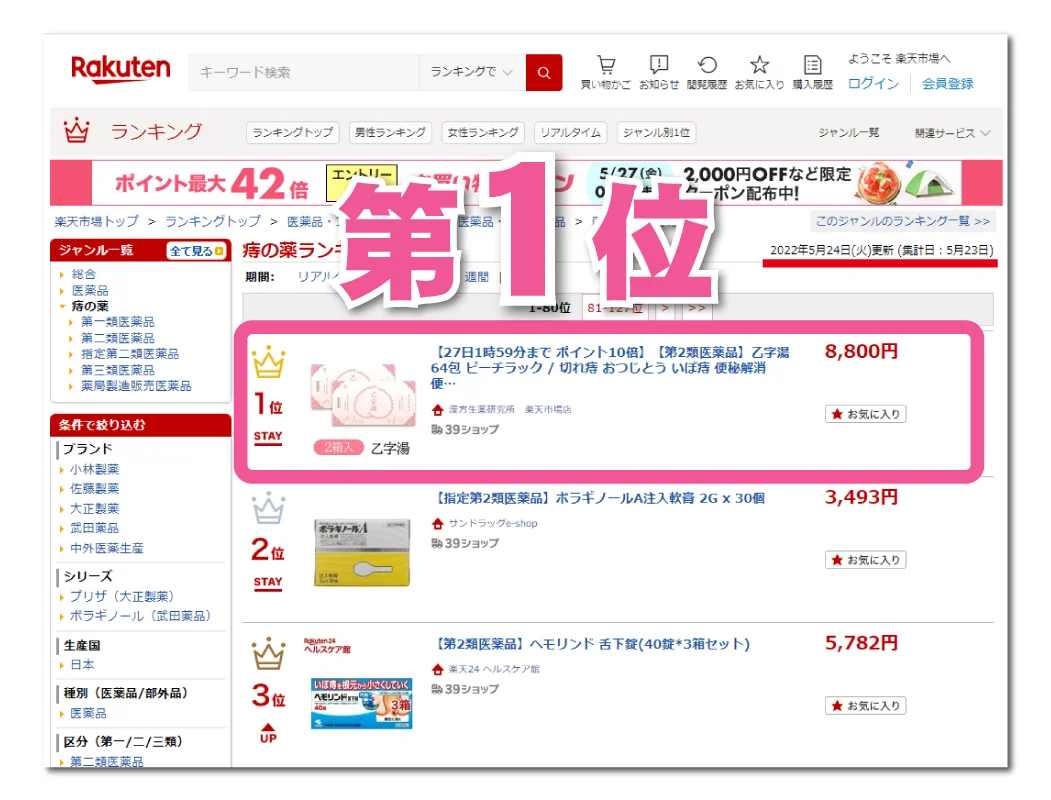
Task: Click 楽天市場トップ breadcrumb link
Action: tap(97, 222)
